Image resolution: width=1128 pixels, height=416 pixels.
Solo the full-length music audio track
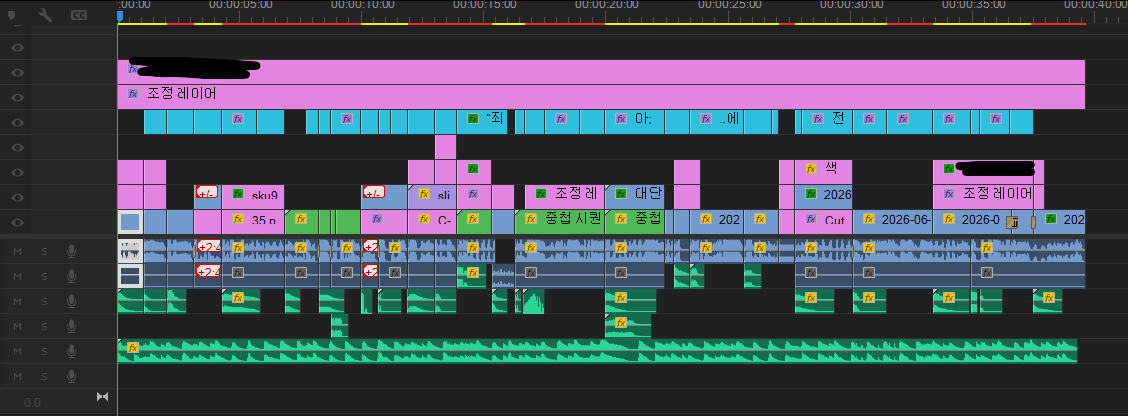tap(44, 351)
